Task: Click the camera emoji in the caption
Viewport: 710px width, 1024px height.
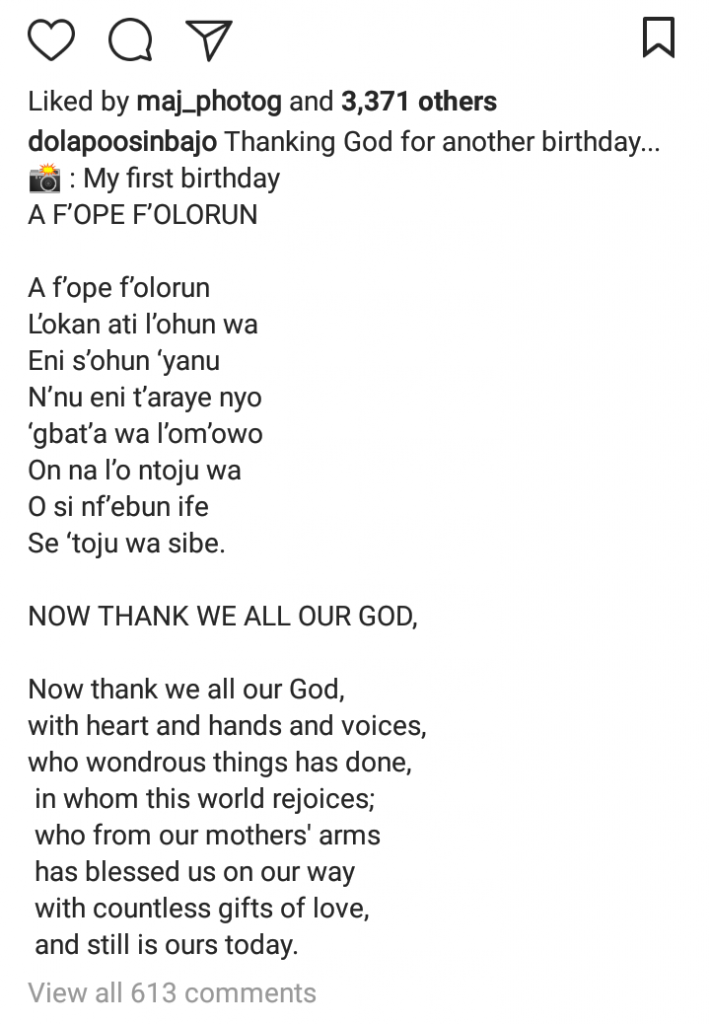Action: click(x=45, y=180)
